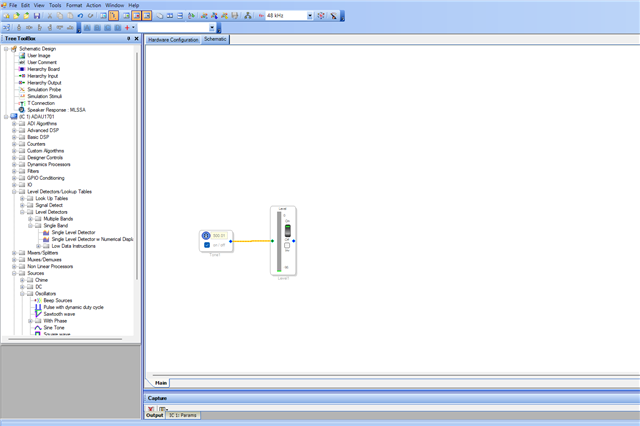
Task: Click the Tree ToolBox horizontal scrollbar
Action: (x=65, y=339)
